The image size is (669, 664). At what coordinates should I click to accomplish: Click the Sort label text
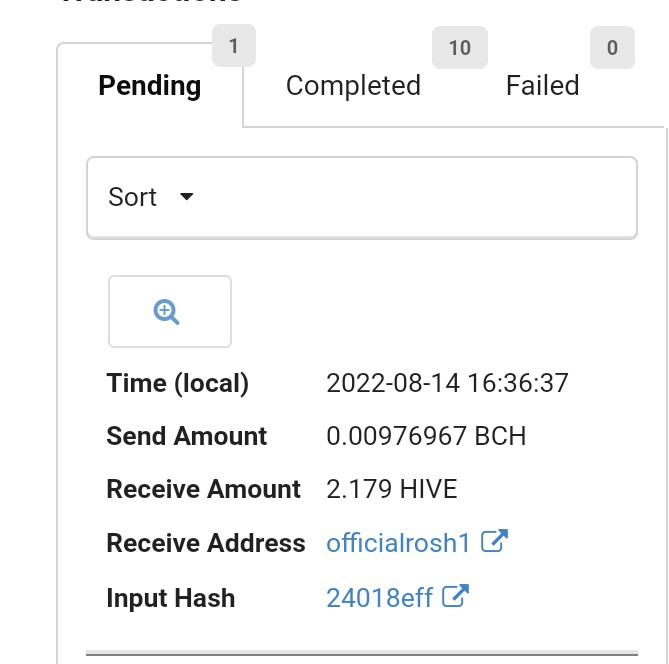[x=133, y=197]
